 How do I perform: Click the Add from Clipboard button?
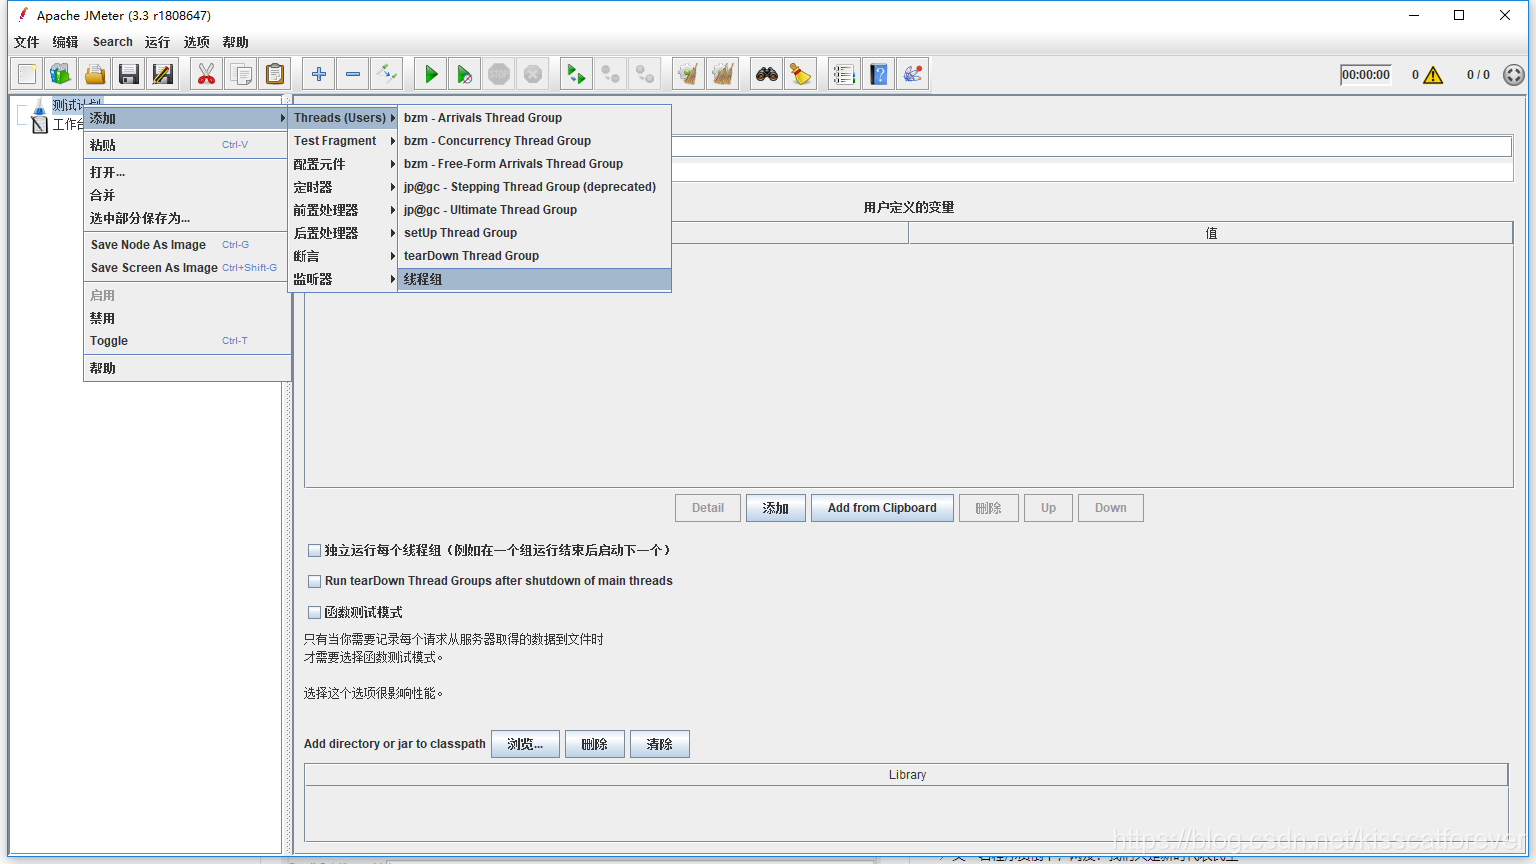(882, 508)
